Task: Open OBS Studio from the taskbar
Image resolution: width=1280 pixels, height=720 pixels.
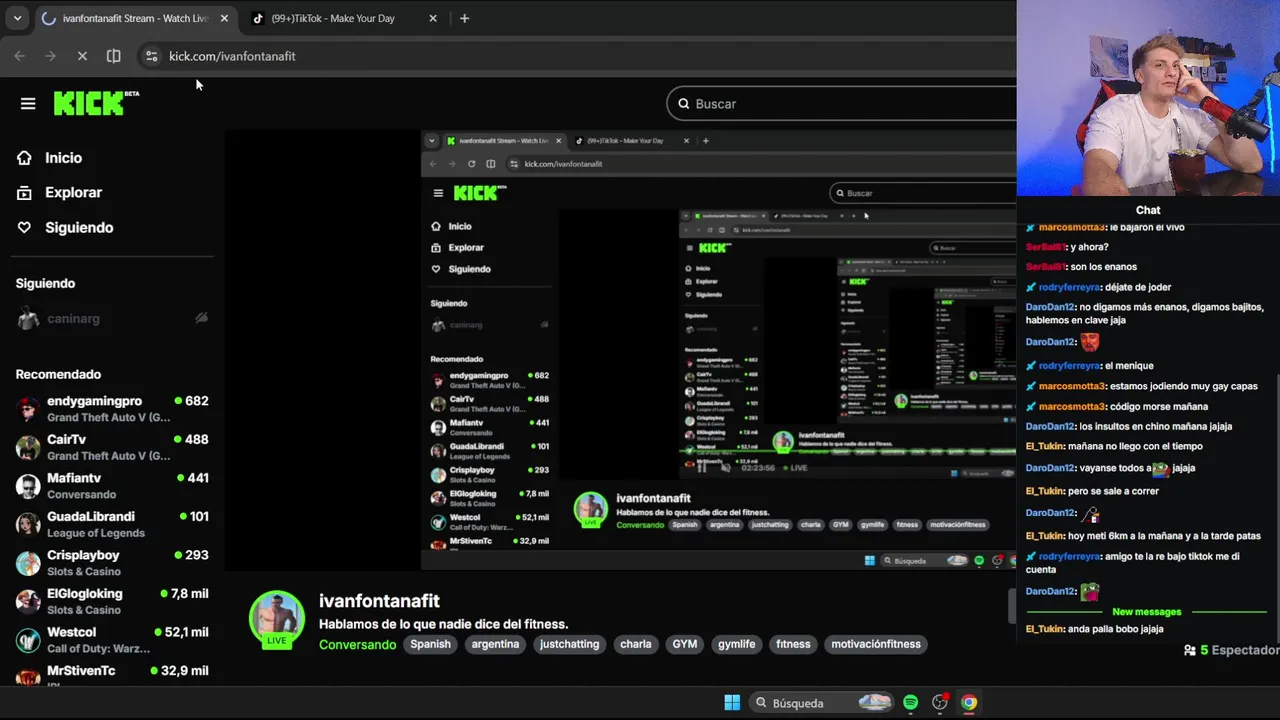Action: (940, 702)
